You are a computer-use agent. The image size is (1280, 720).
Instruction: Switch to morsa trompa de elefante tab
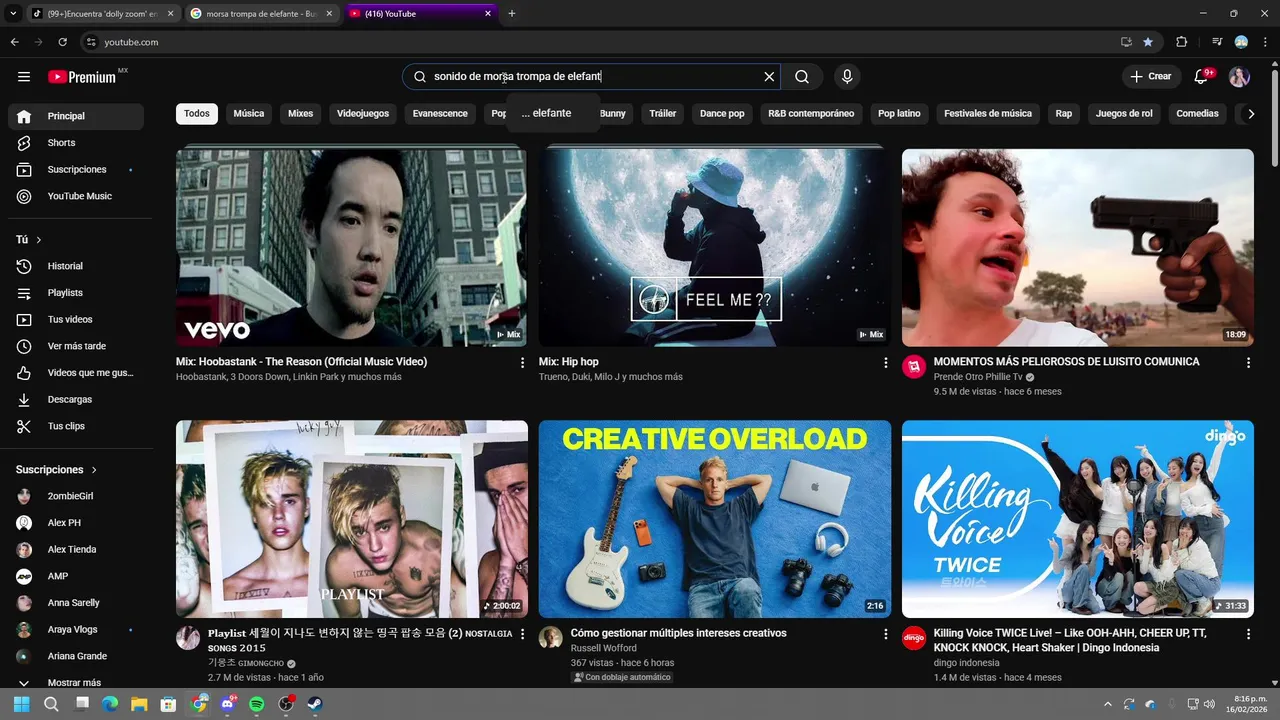[260, 14]
